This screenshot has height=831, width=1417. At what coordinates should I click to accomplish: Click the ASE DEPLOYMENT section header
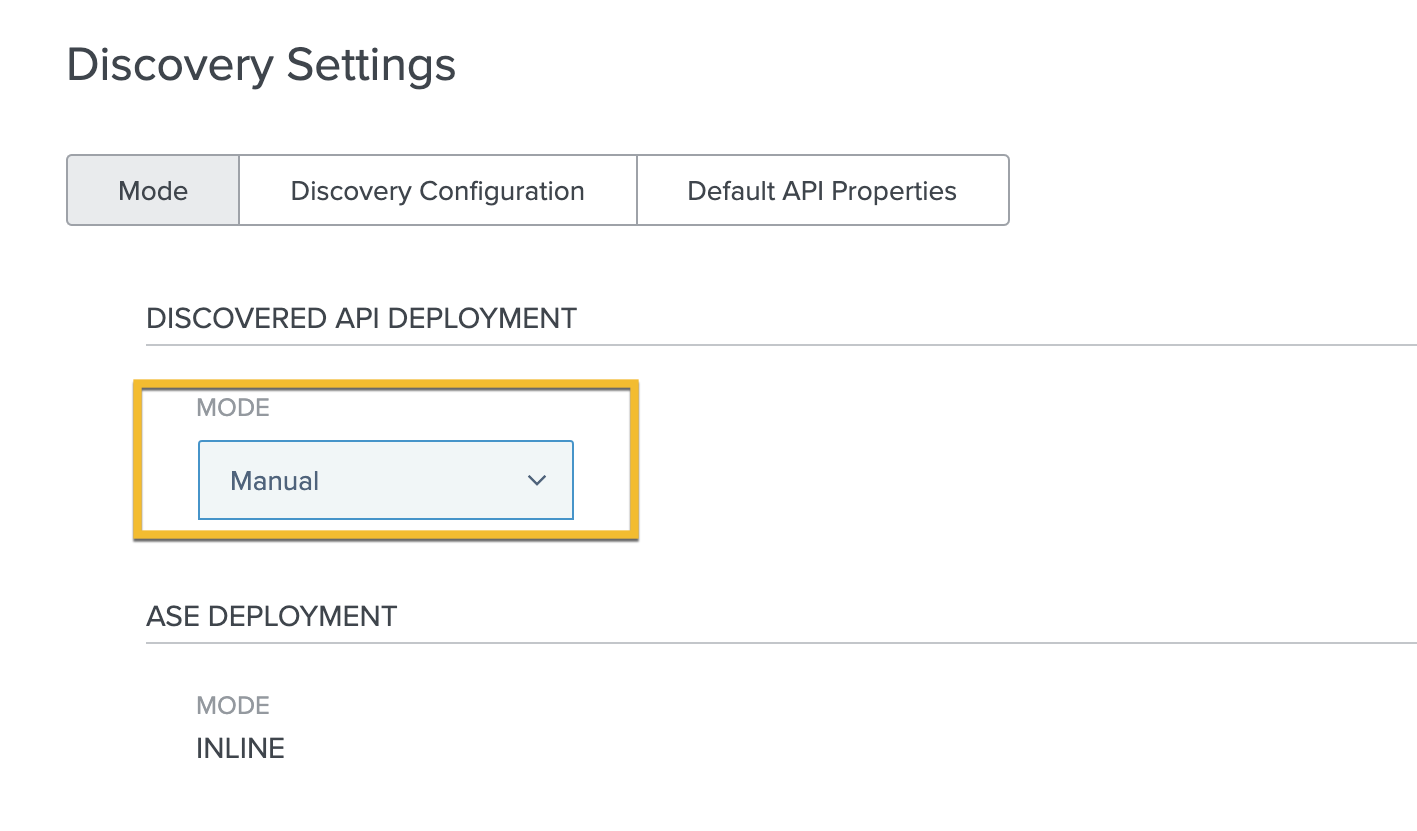[271, 616]
